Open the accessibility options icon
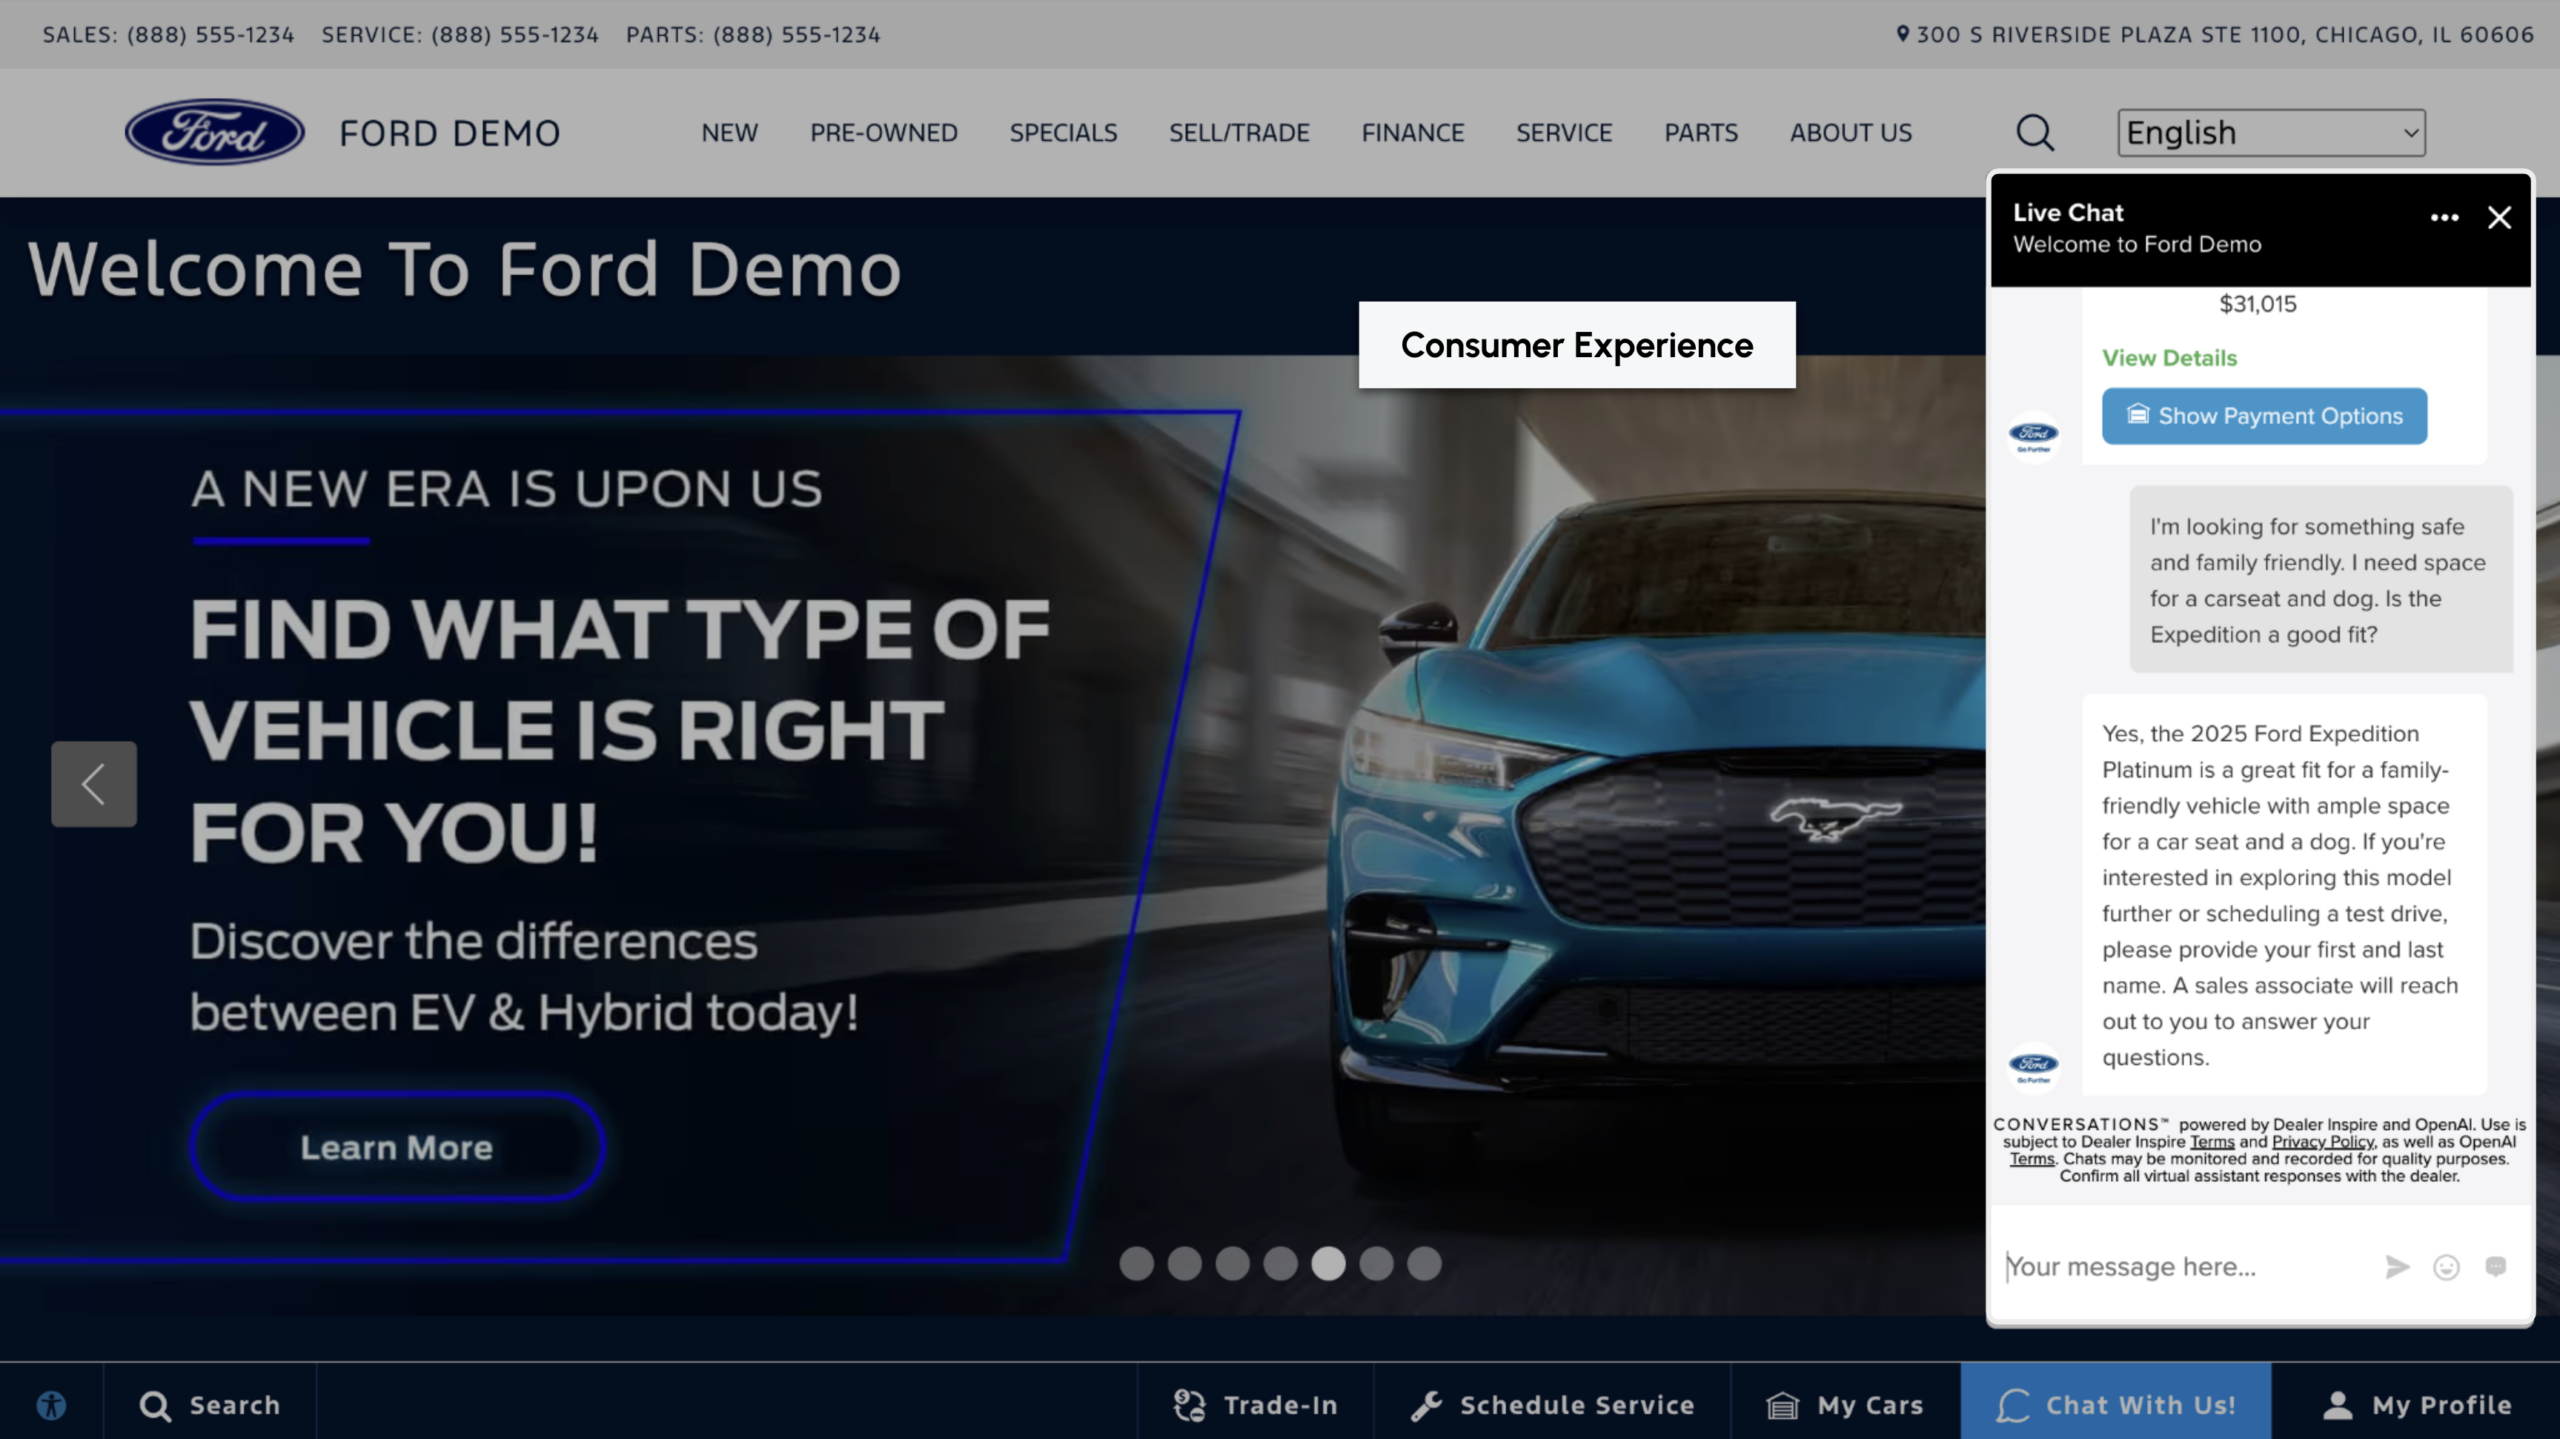 (x=51, y=1405)
